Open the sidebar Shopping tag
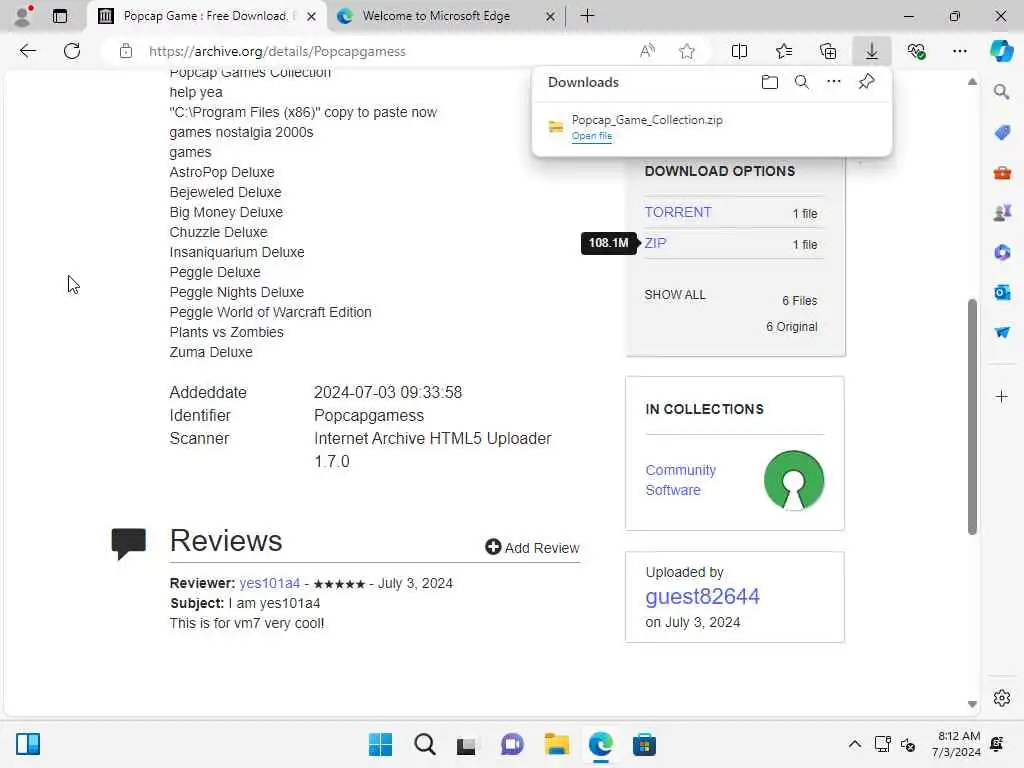The height and width of the screenshot is (768, 1024). (x=1002, y=133)
